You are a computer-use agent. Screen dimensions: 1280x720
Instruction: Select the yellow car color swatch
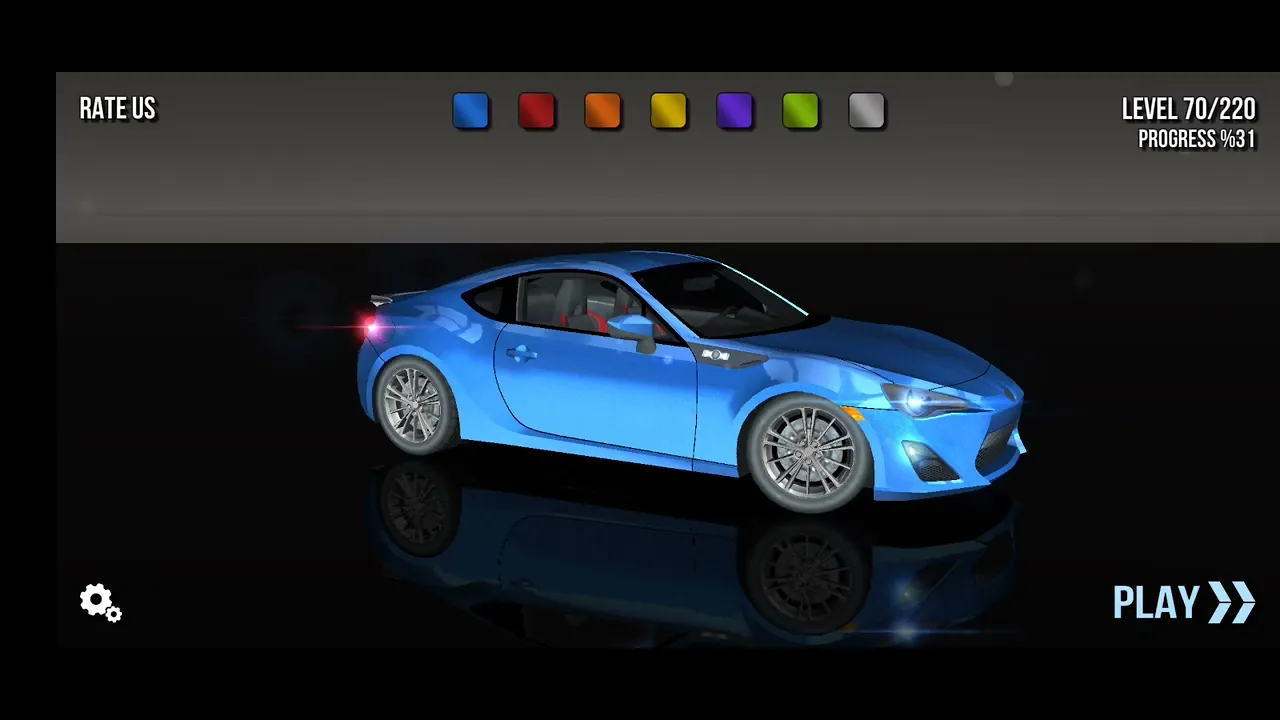click(669, 111)
